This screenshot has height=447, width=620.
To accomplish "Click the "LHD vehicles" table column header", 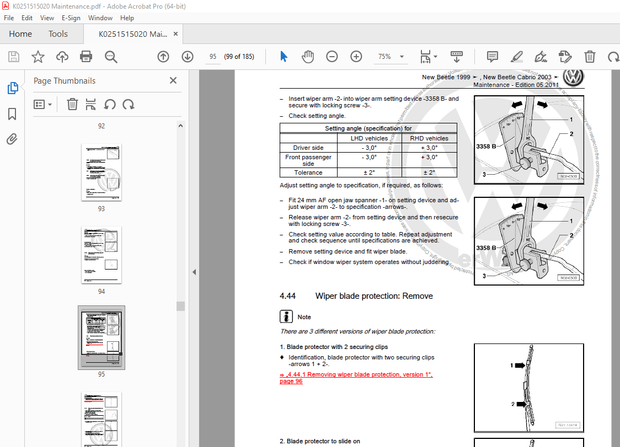I will coord(369,138).
